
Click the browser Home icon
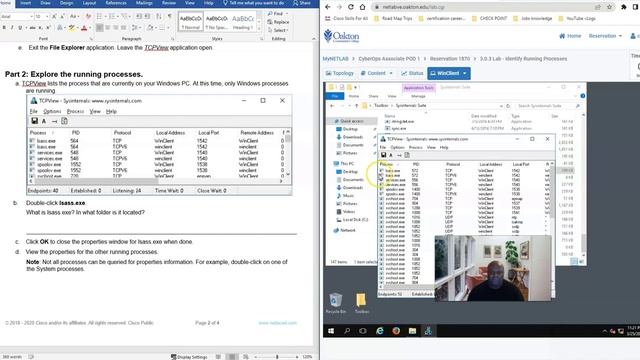(362, 7)
